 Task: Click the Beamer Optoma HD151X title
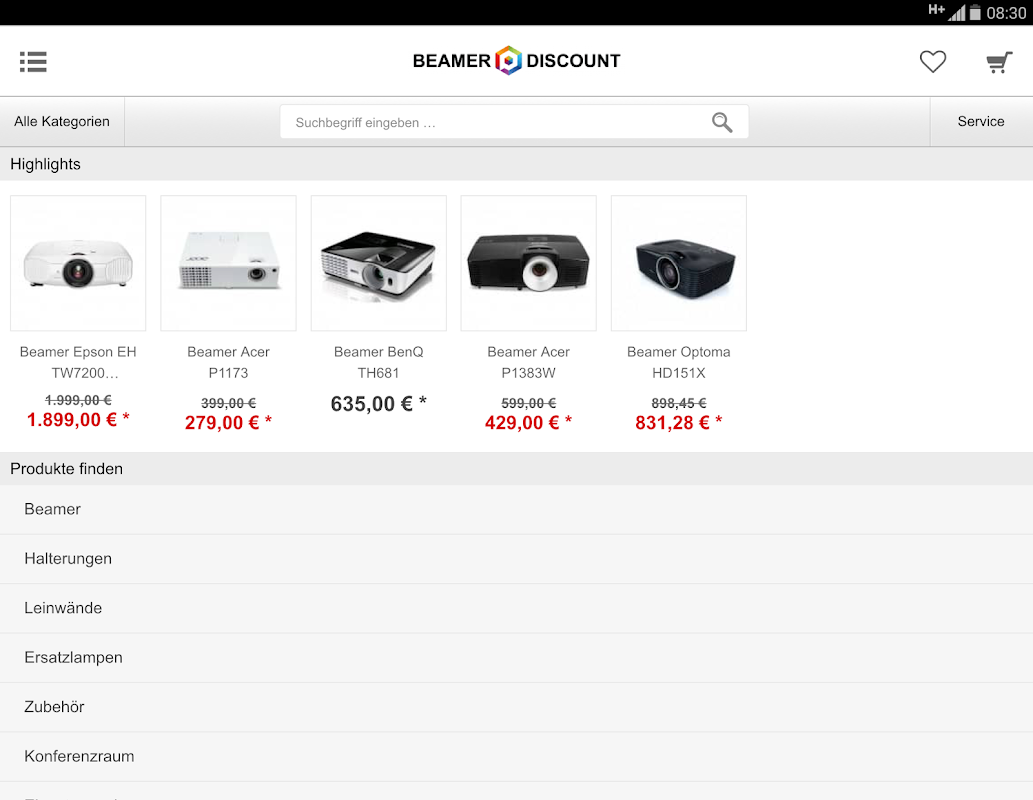point(679,362)
